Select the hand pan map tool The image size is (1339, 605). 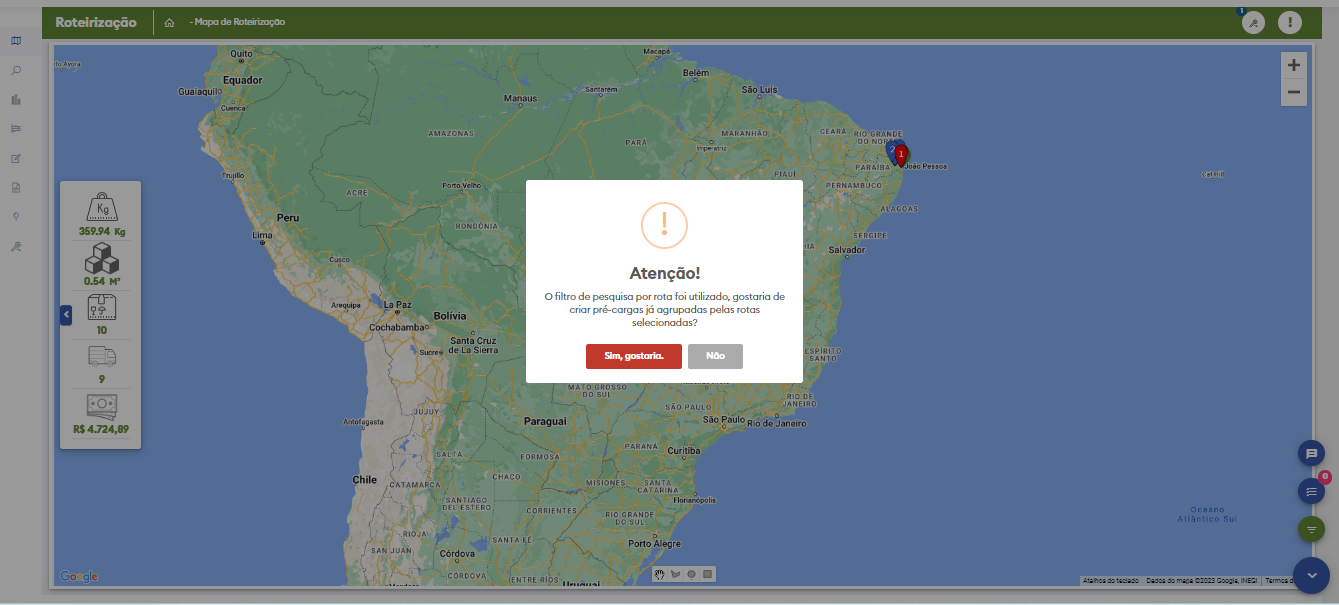tap(660, 574)
